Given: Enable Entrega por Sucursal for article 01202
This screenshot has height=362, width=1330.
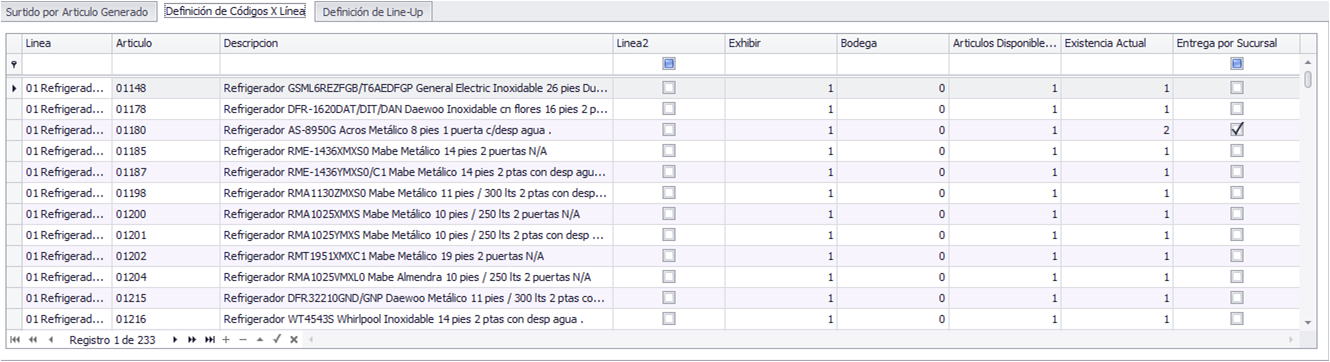Looking at the screenshot, I should pyautogui.click(x=1237, y=256).
